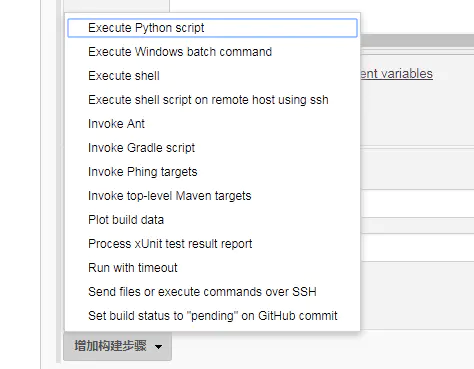Select Set build status pending on GitHub commit
The image size is (474, 369).
[x=212, y=316]
